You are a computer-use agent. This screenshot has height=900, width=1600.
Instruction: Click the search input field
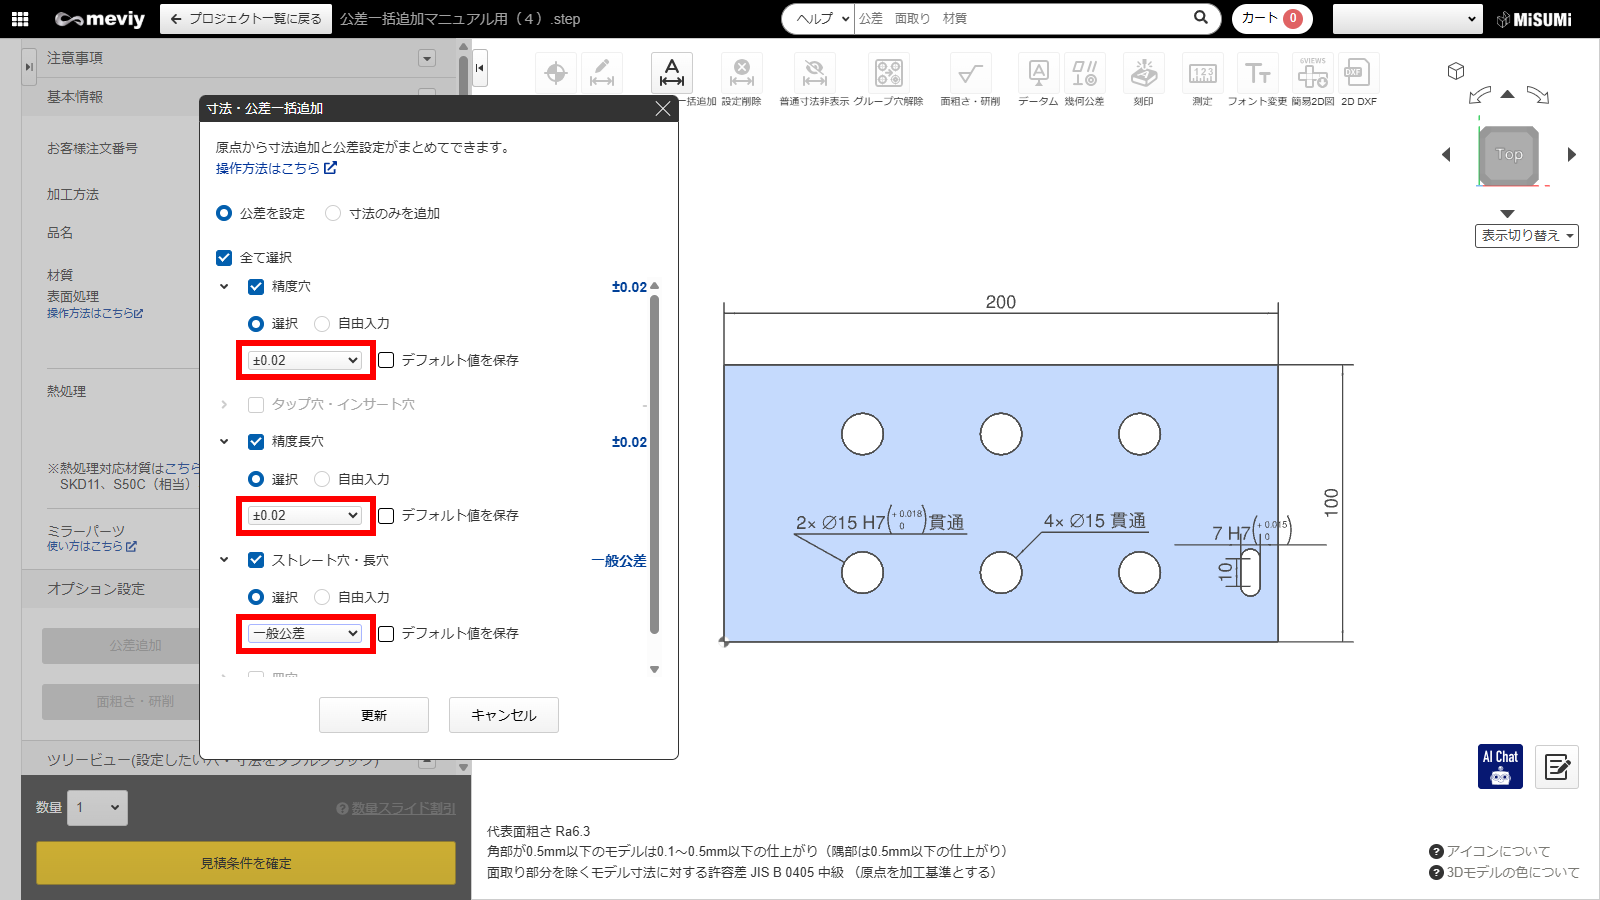pyautogui.click(x=1020, y=18)
